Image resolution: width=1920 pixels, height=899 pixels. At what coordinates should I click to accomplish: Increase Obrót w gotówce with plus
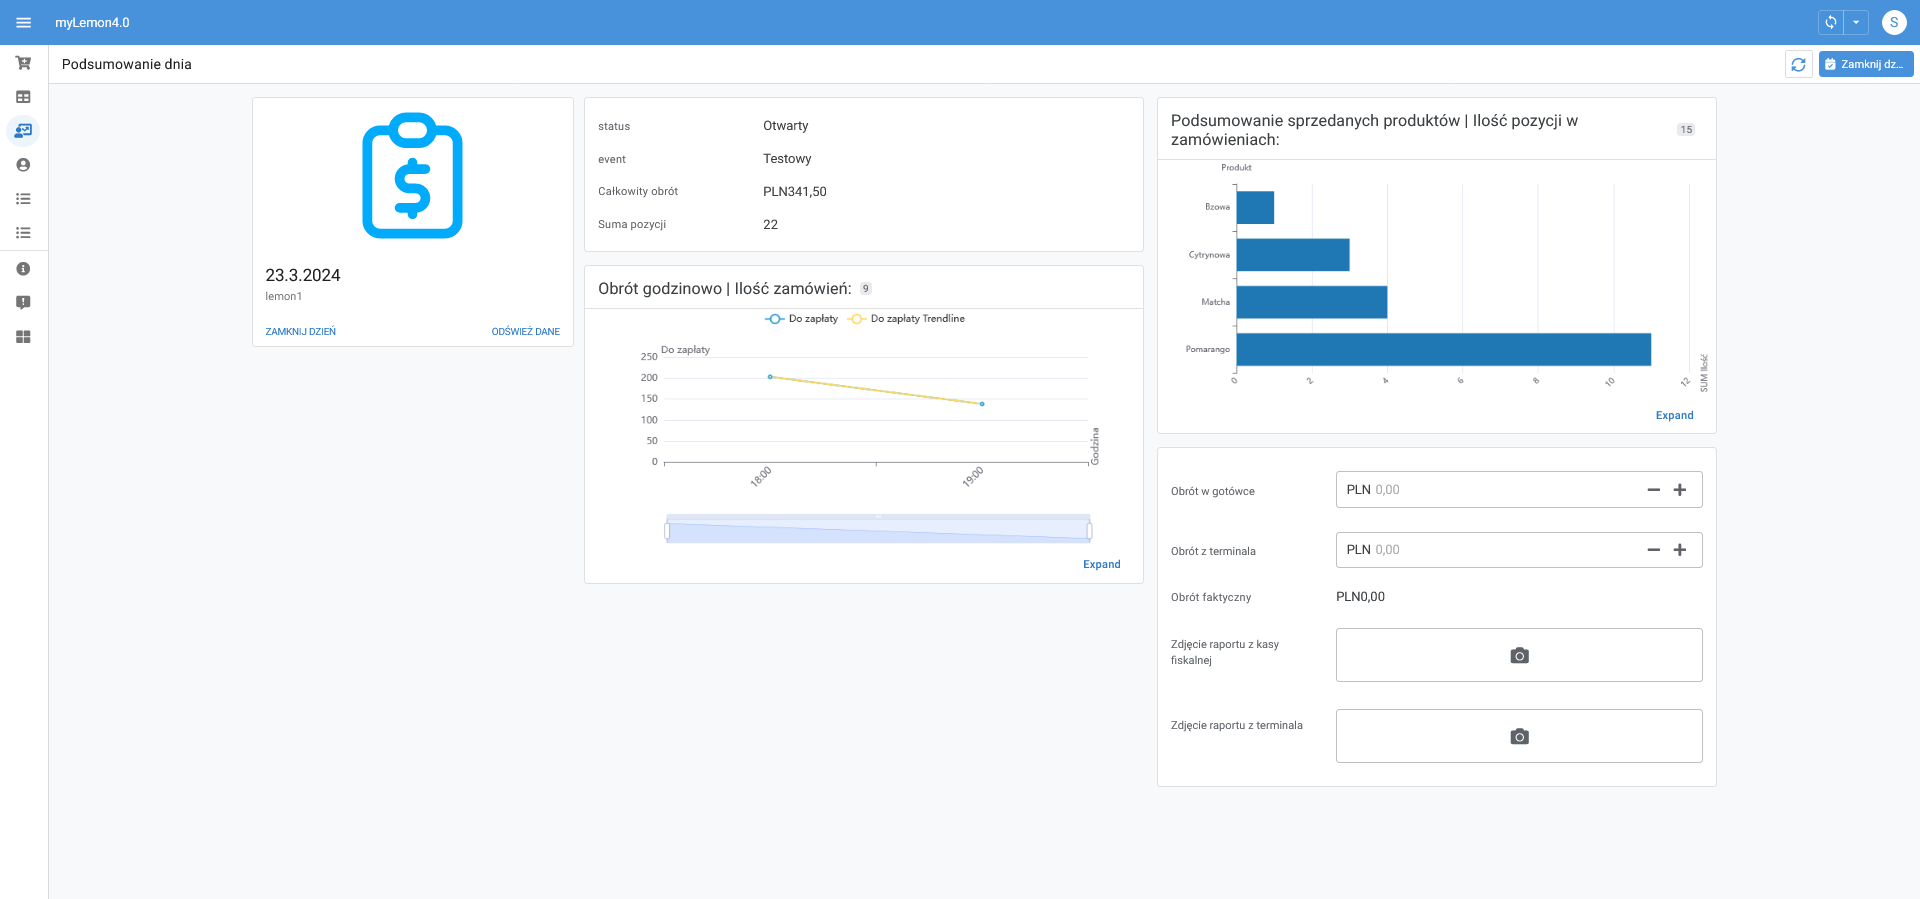click(1680, 490)
